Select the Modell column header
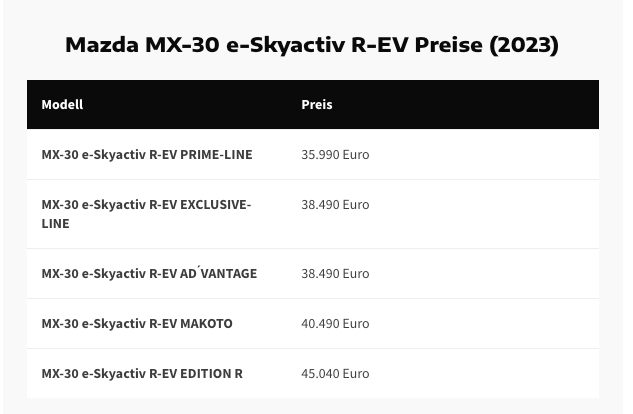633x414 pixels. tap(62, 105)
